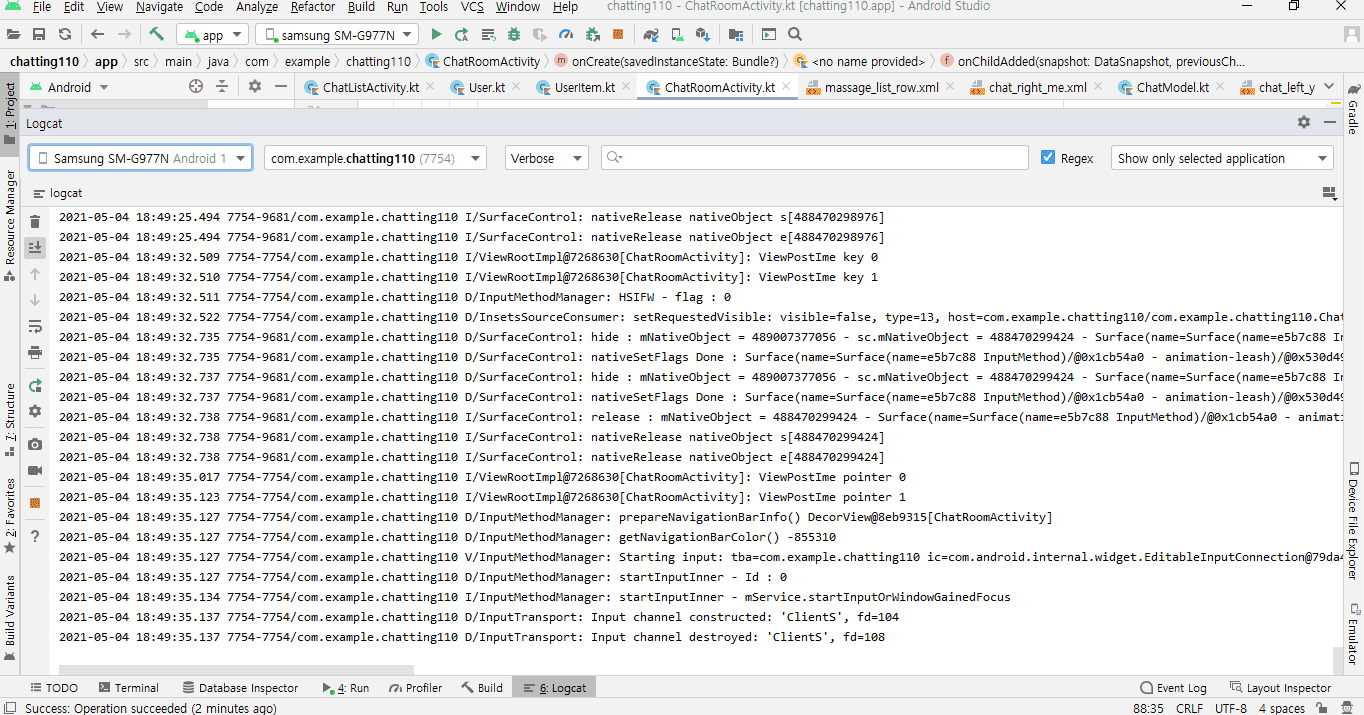Image resolution: width=1364 pixels, height=715 pixels.
Task: Click the Select Opened File target icon
Action: tap(196, 87)
